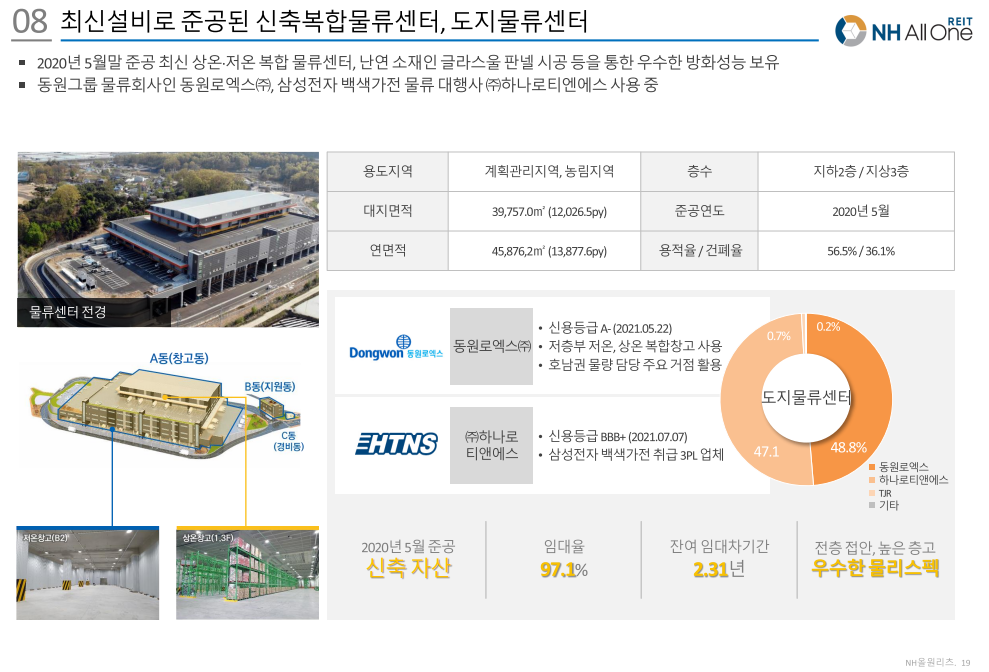This screenshot has width=989, height=672.
Task: Select the A동(창고동) label
Action: (x=179, y=358)
